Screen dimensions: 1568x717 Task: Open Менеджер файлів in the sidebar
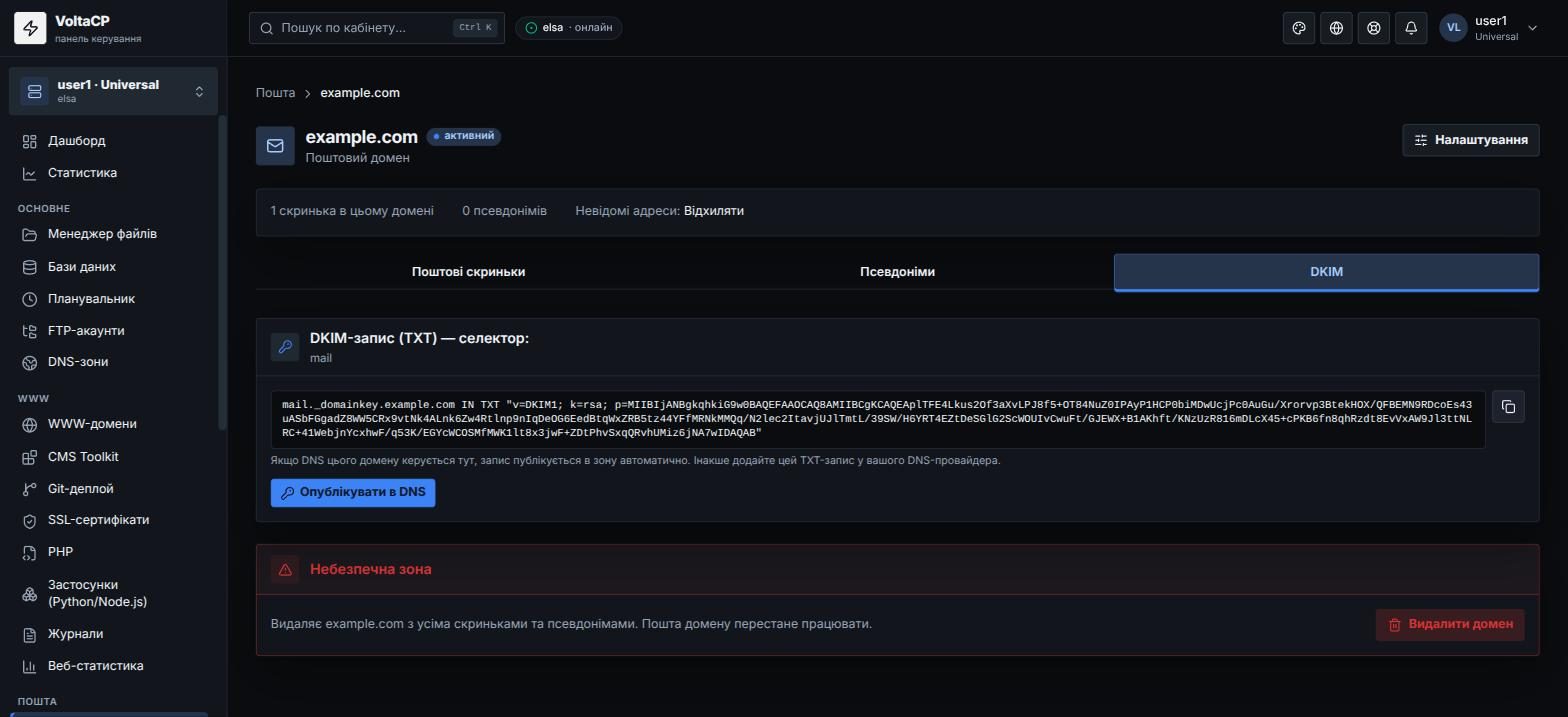[102, 234]
